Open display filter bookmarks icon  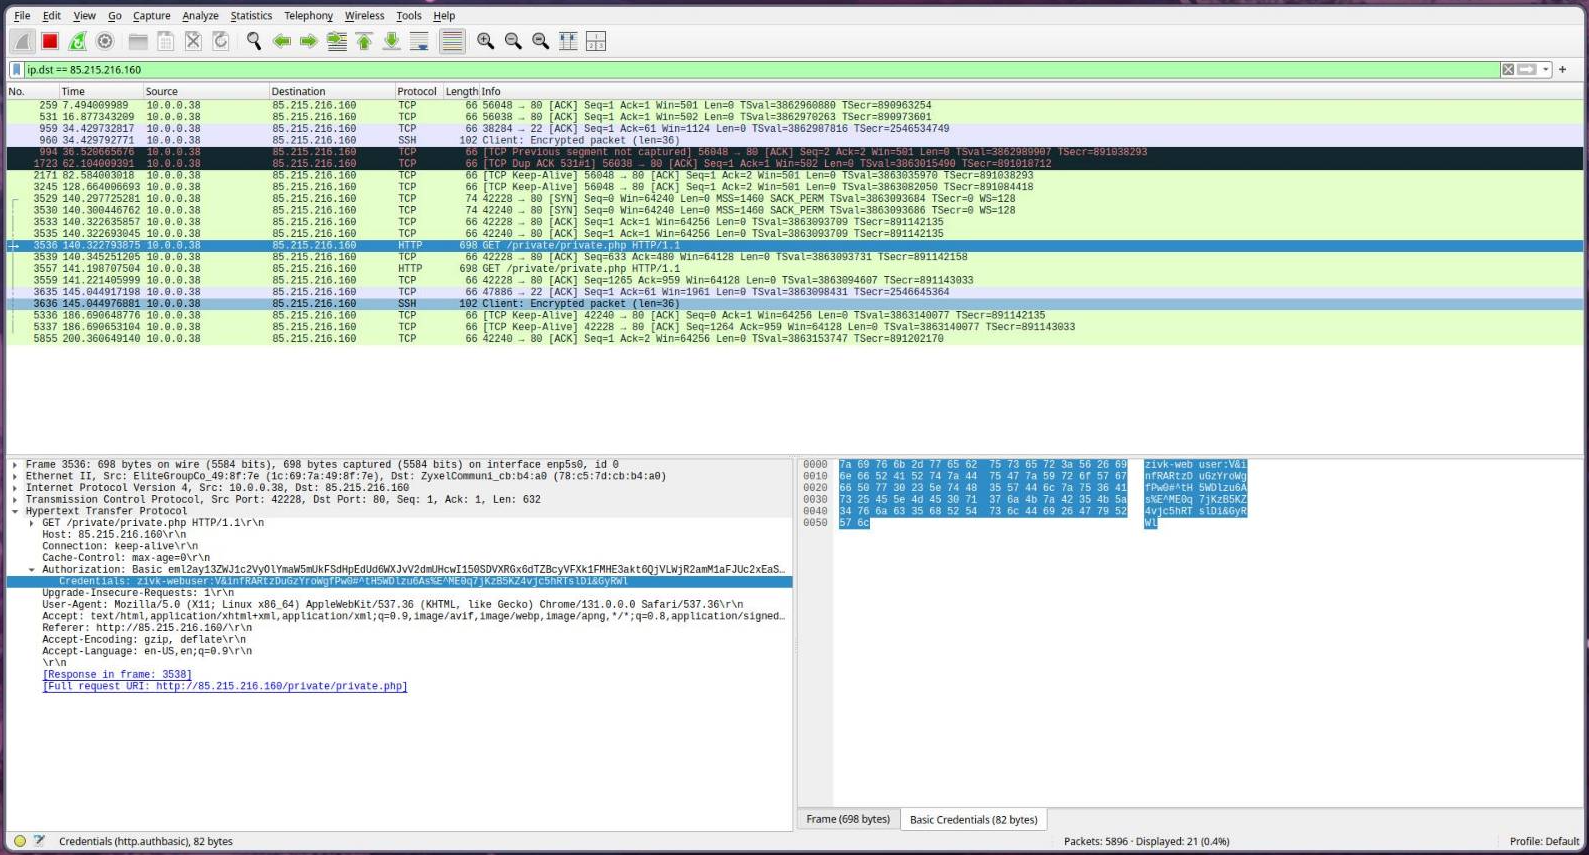pyautogui.click(x=16, y=70)
